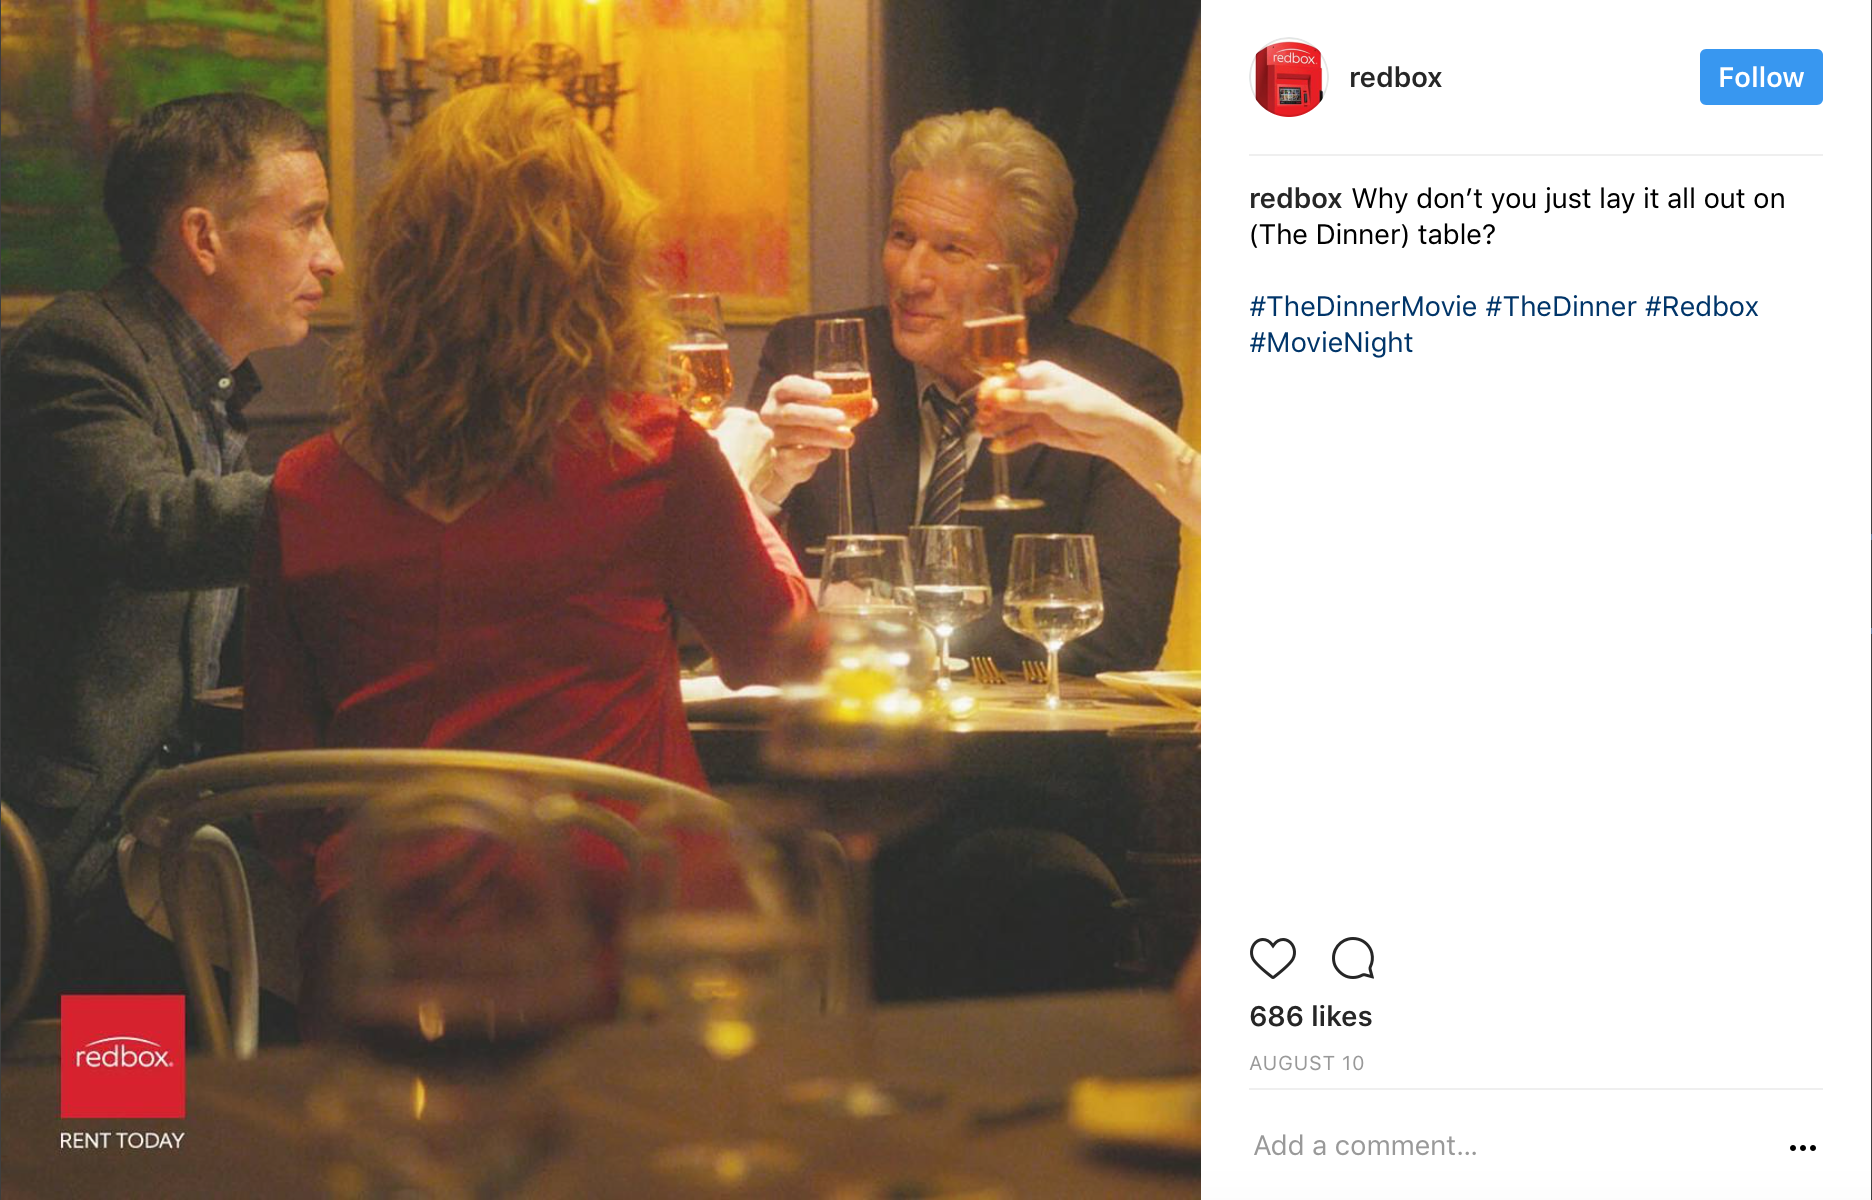Open the #MovieNight hashtag
Screen dimensions: 1872x1200
pyautogui.click(x=1331, y=343)
